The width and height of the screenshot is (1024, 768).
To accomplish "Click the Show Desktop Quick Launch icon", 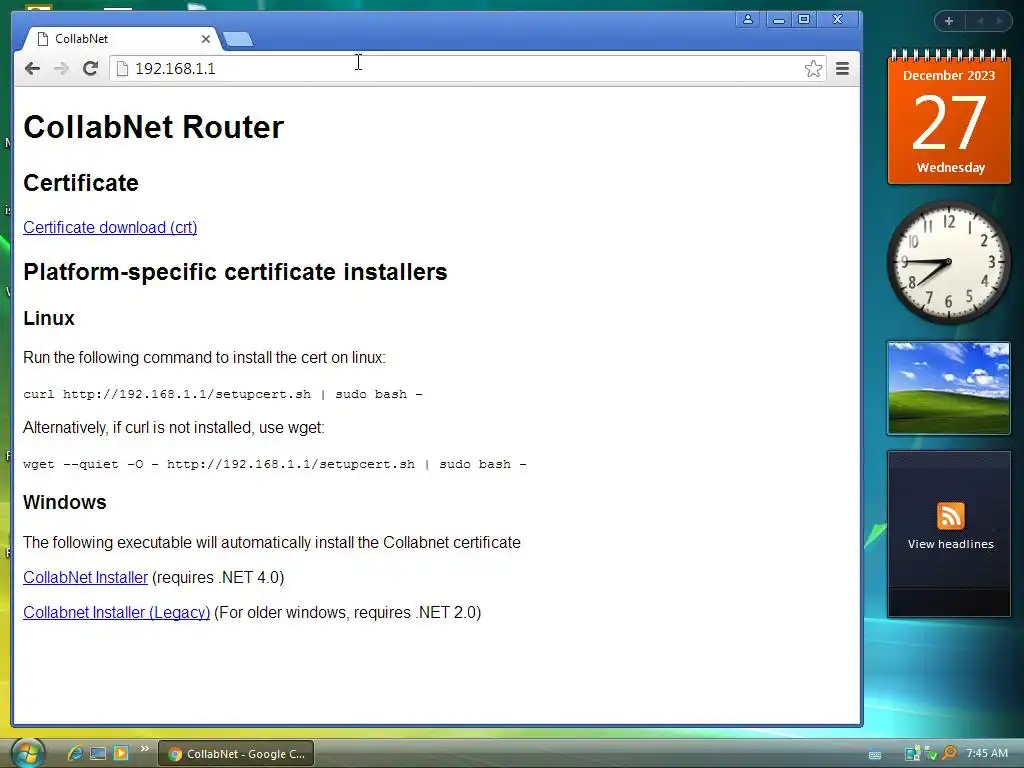I will pyautogui.click(x=98, y=754).
